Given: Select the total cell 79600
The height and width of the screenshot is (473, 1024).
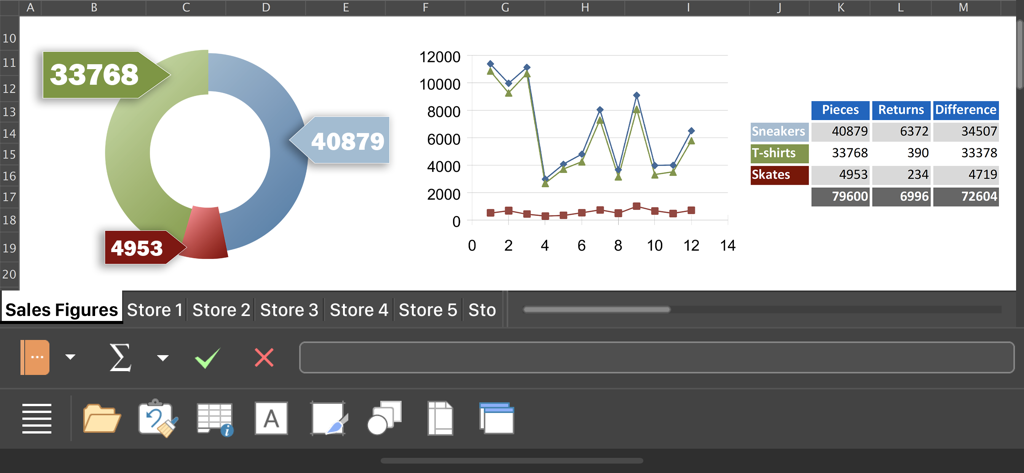Looking at the screenshot, I should (x=840, y=197).
